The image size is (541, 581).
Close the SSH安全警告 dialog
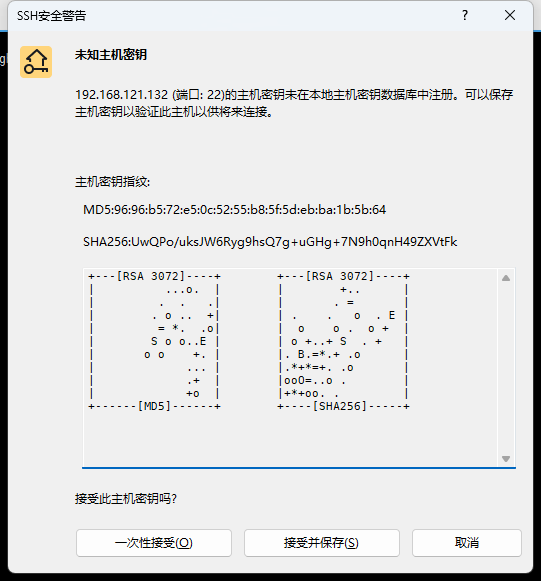(x=510, y=15)
